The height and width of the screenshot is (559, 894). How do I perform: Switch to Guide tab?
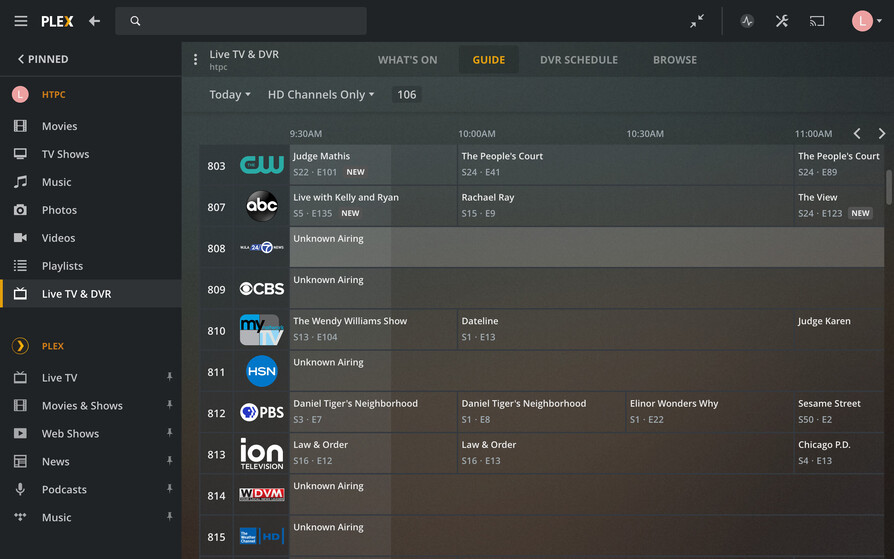[x=489, y=60]
